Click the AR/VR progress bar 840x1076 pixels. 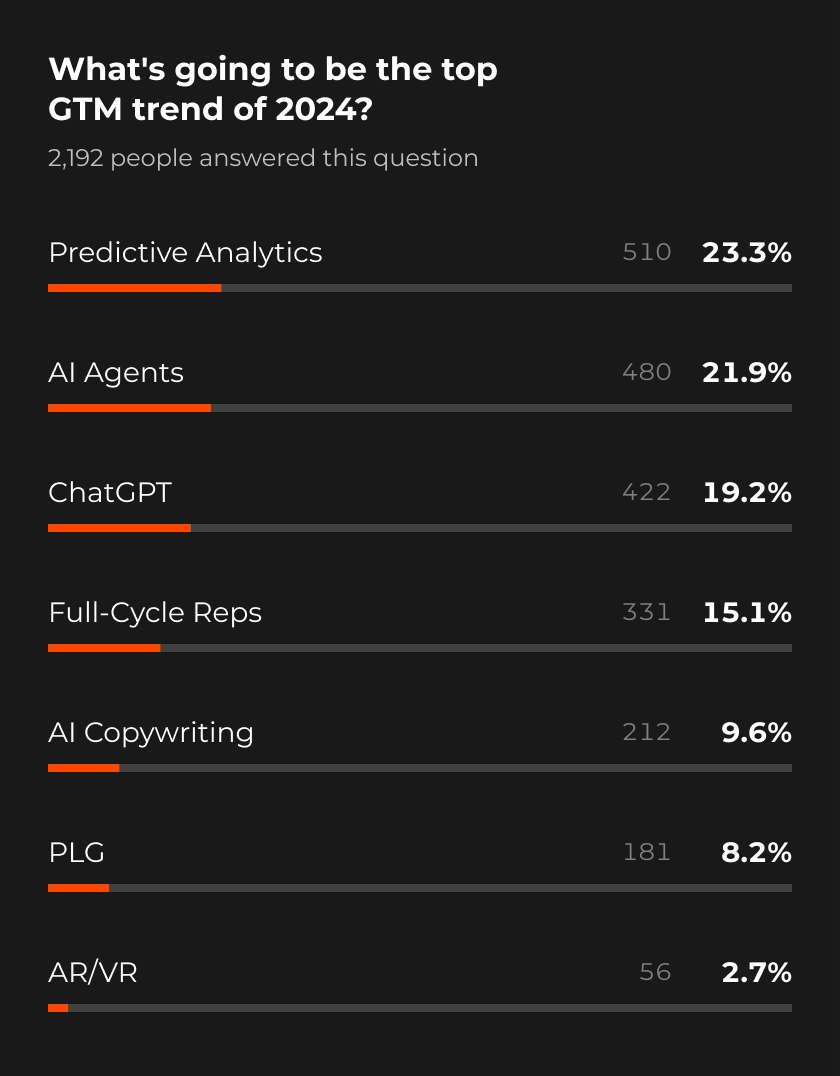[420, 1008]
